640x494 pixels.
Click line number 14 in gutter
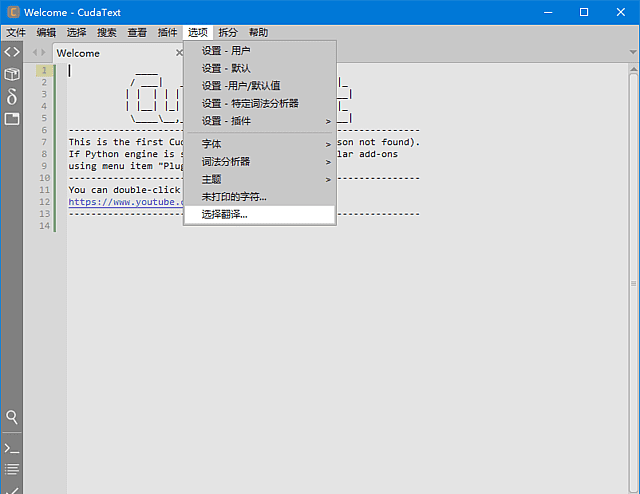(x=44, y=226)
